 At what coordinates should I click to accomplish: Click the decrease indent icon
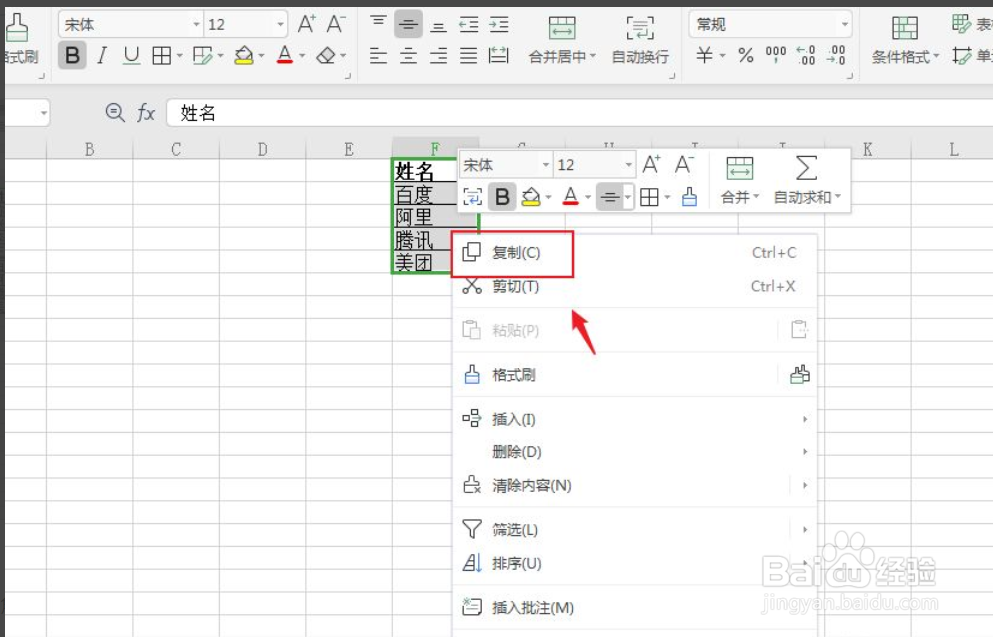pyautogui.click(x=469, y=25)
